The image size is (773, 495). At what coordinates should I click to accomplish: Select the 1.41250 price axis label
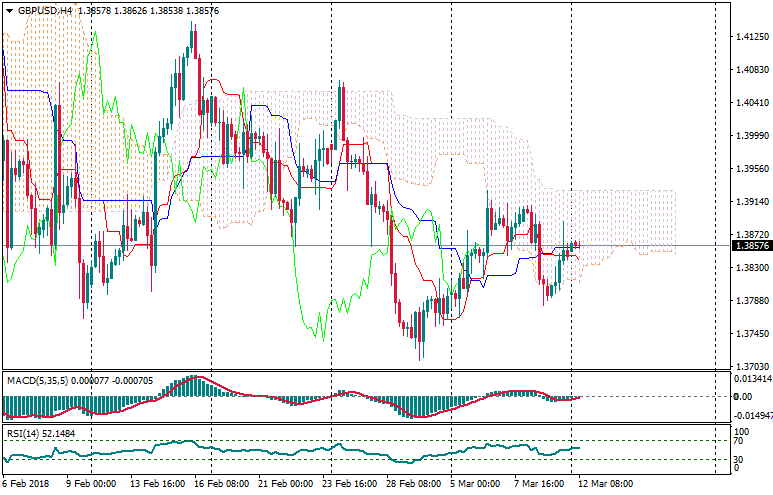pos(750,37)
